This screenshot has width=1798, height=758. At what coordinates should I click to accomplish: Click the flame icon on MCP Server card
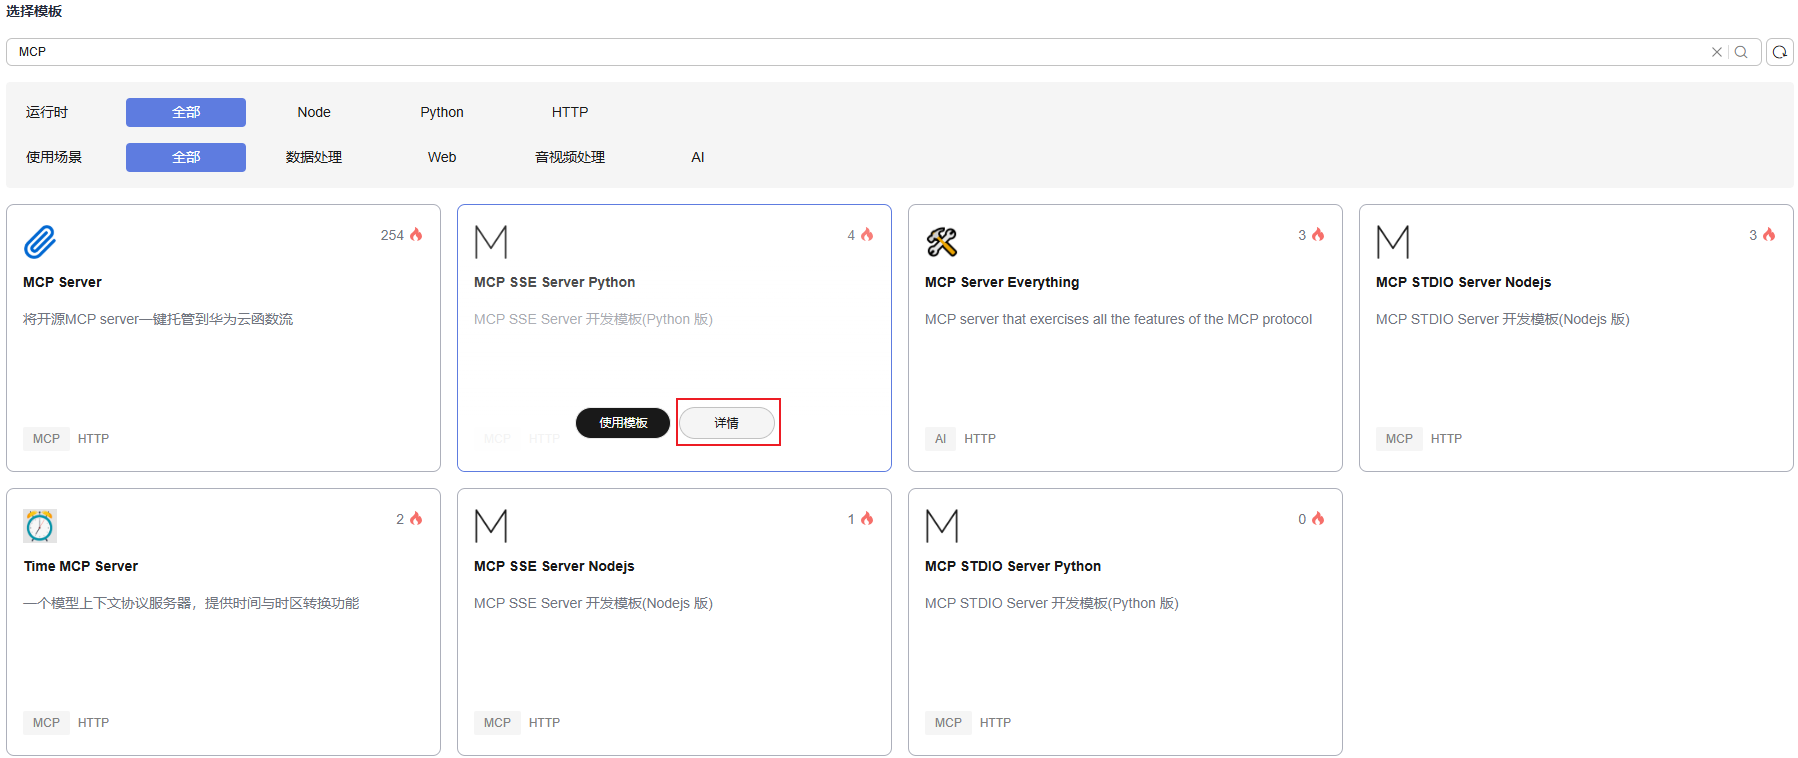[x=416, y=235]
